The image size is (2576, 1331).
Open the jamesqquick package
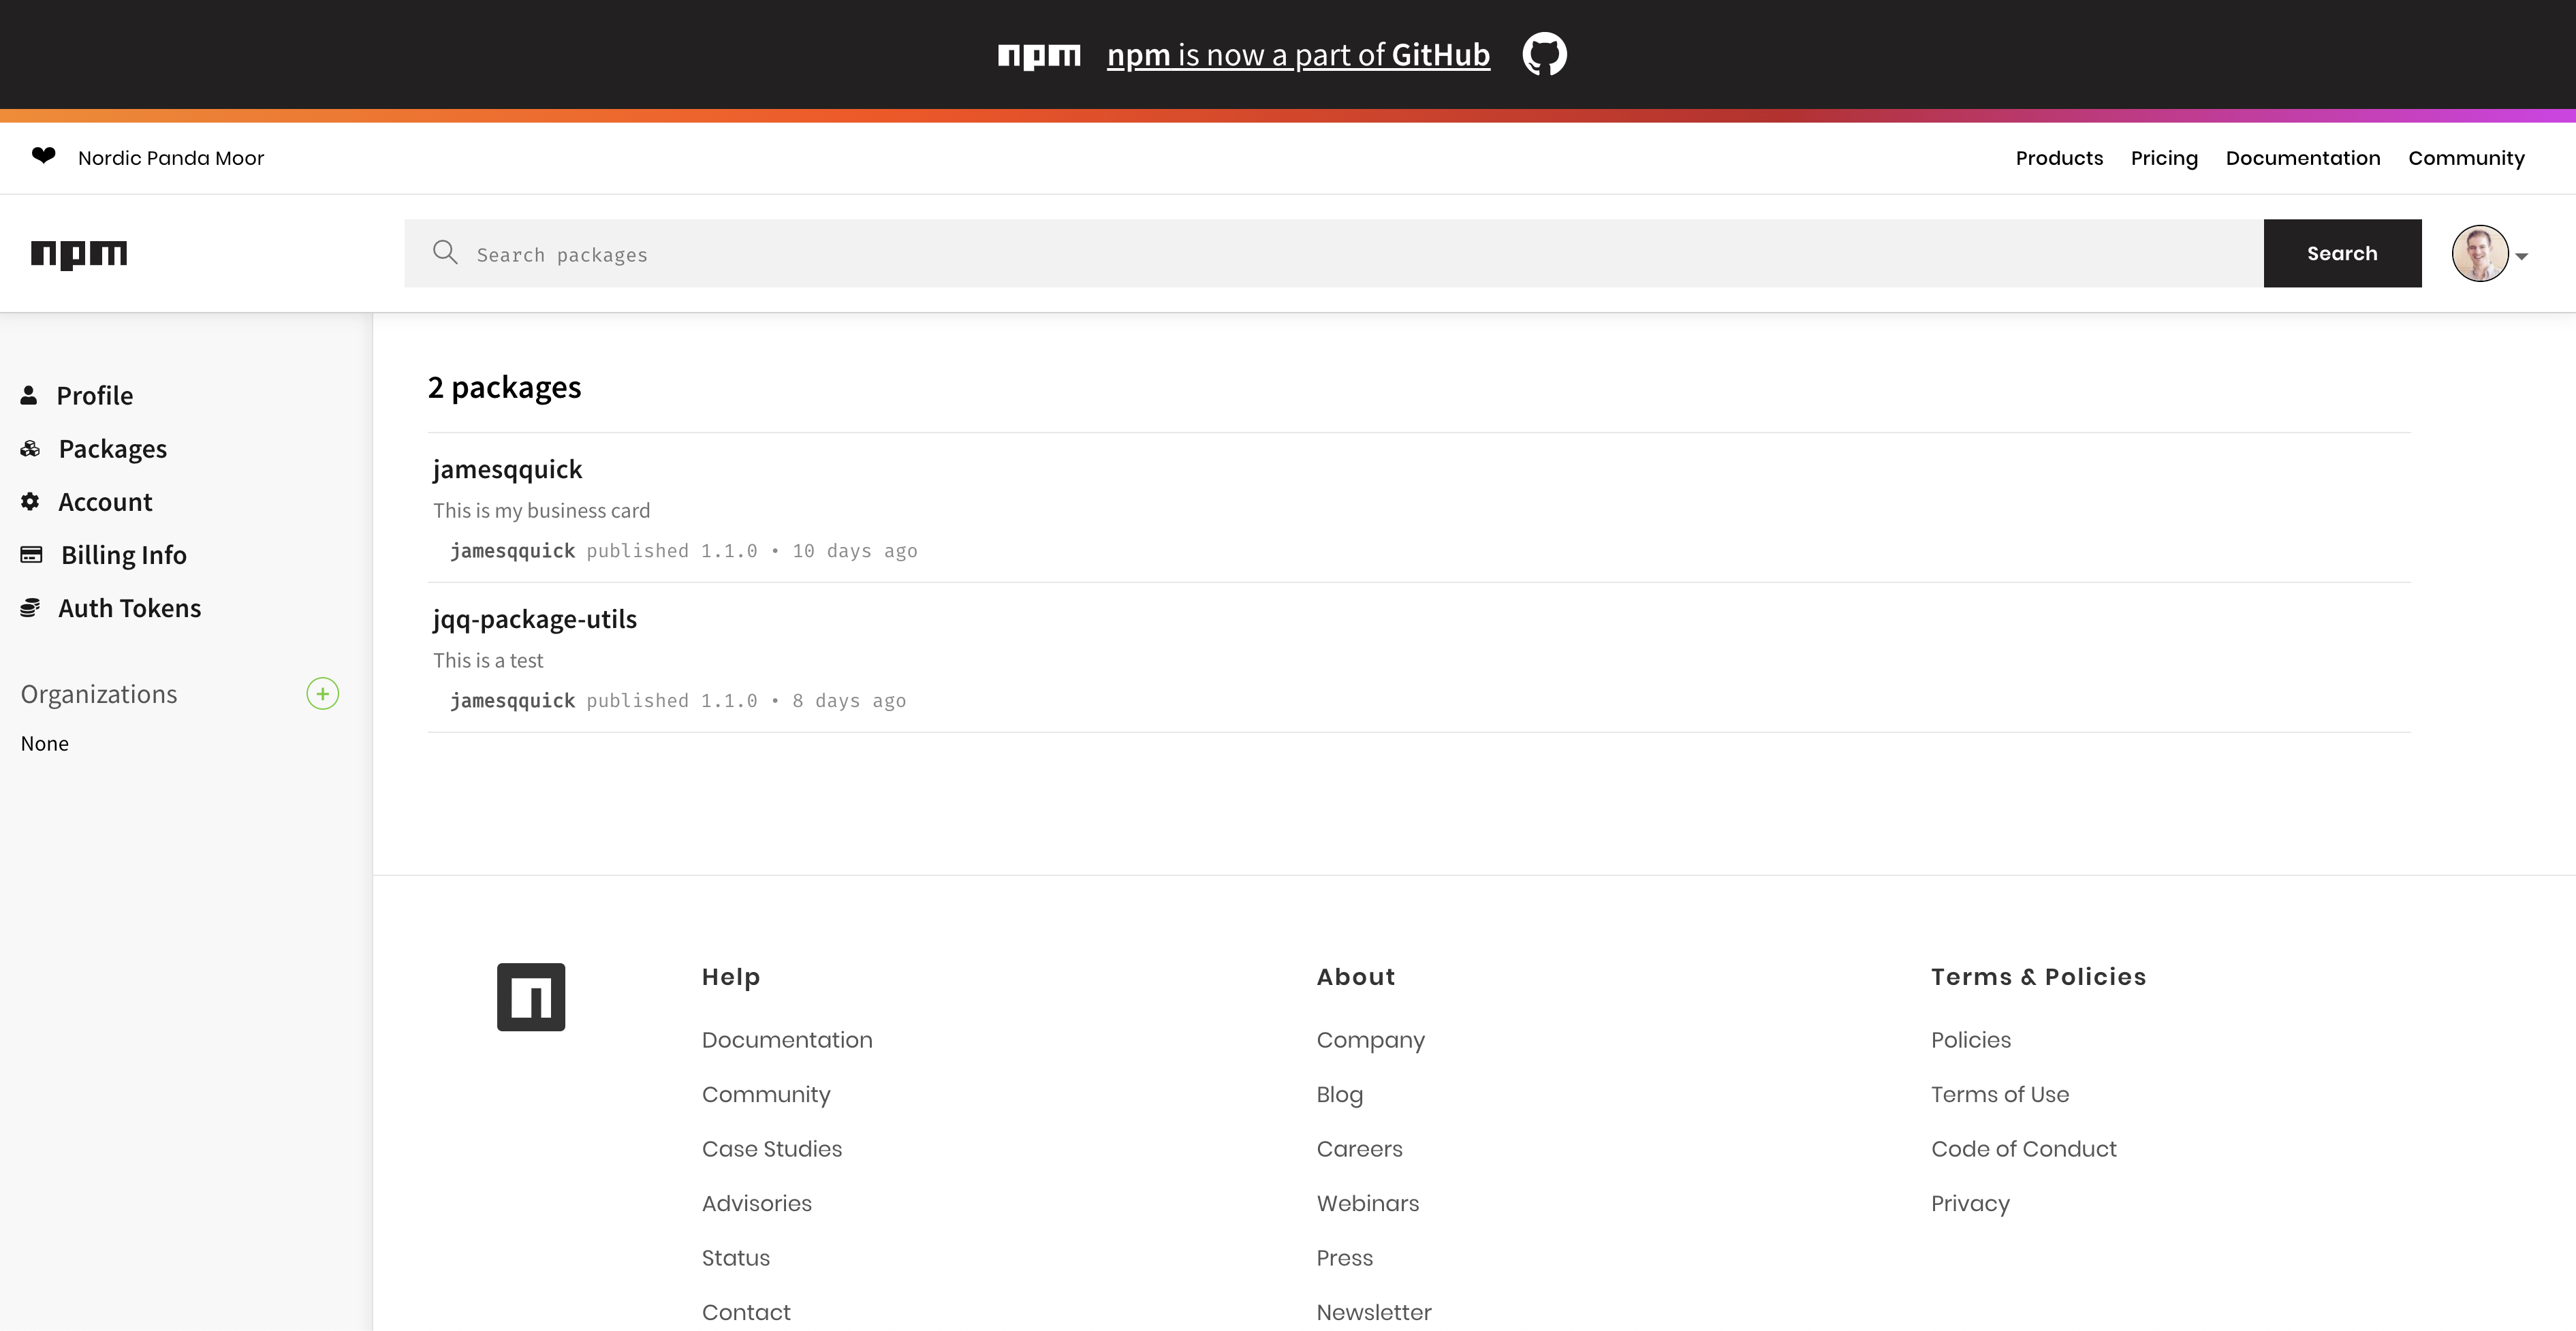pos(507,469)
